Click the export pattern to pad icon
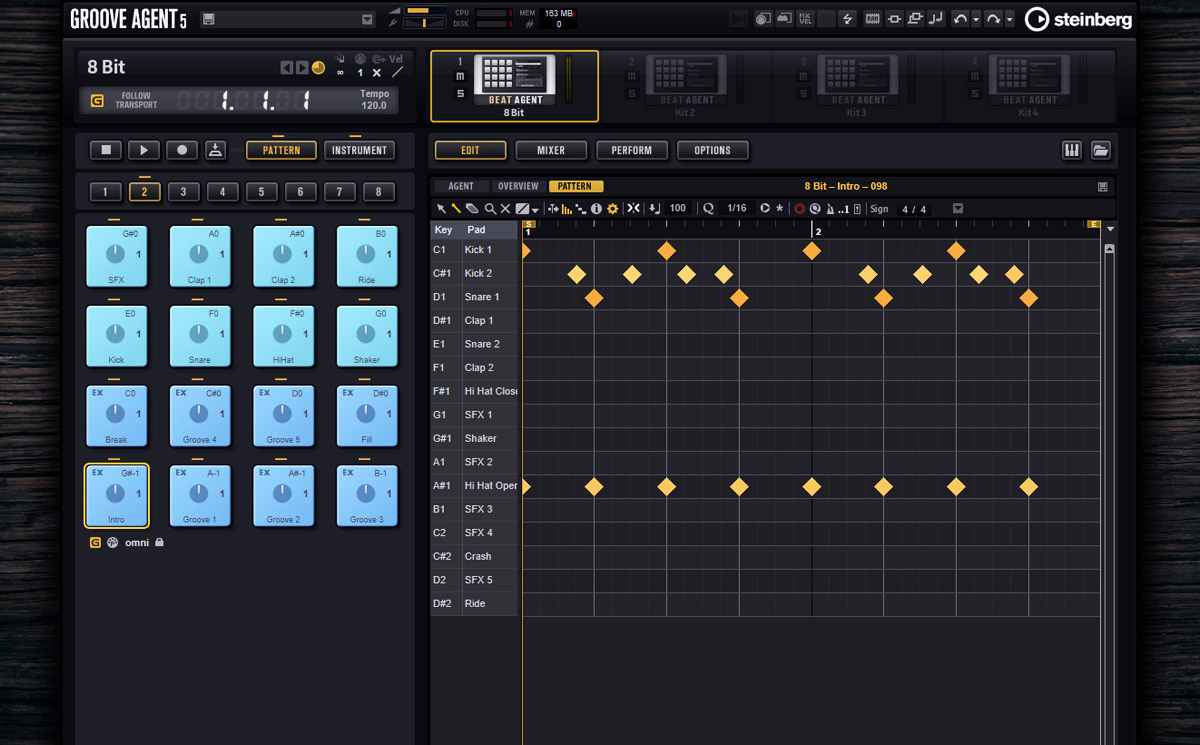The height and width of the screenshot is (745, 1200). coord(215,150)
